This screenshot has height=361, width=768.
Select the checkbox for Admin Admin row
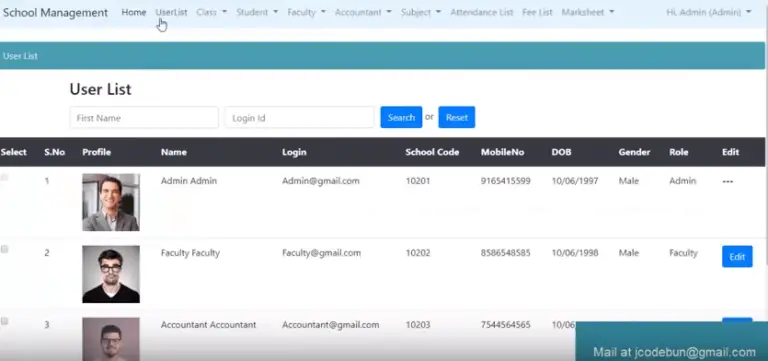click(4, 178)
